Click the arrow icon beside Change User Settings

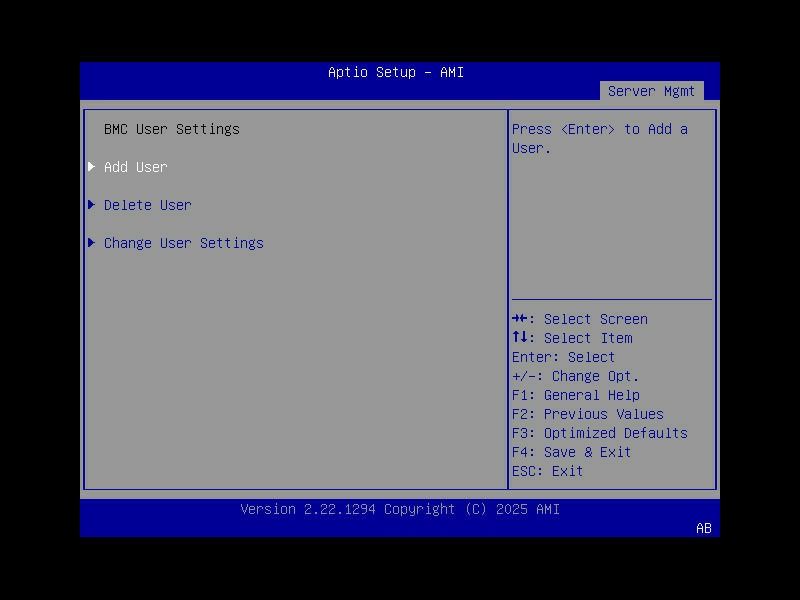[91, 243]
